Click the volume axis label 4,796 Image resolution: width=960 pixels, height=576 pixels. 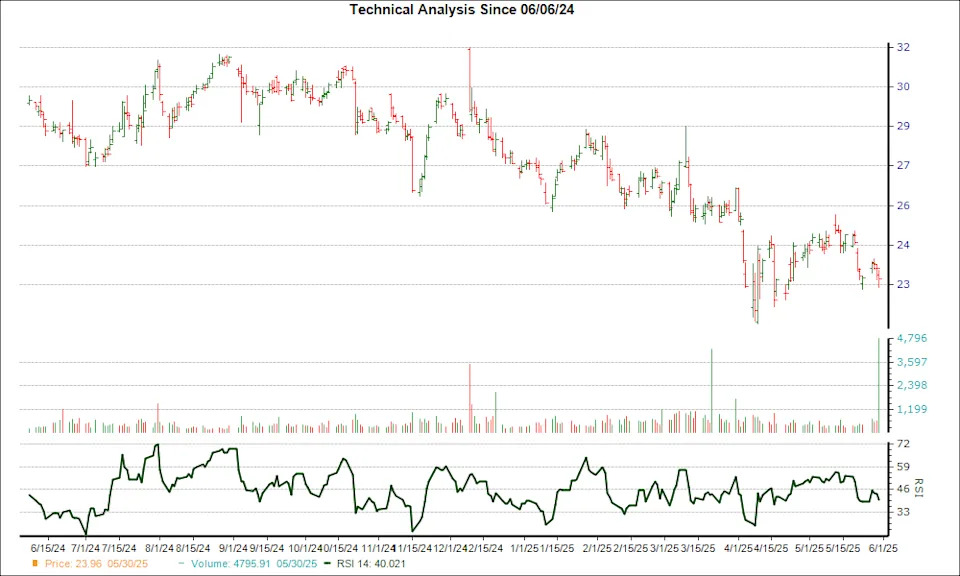(x=912, y=338)
